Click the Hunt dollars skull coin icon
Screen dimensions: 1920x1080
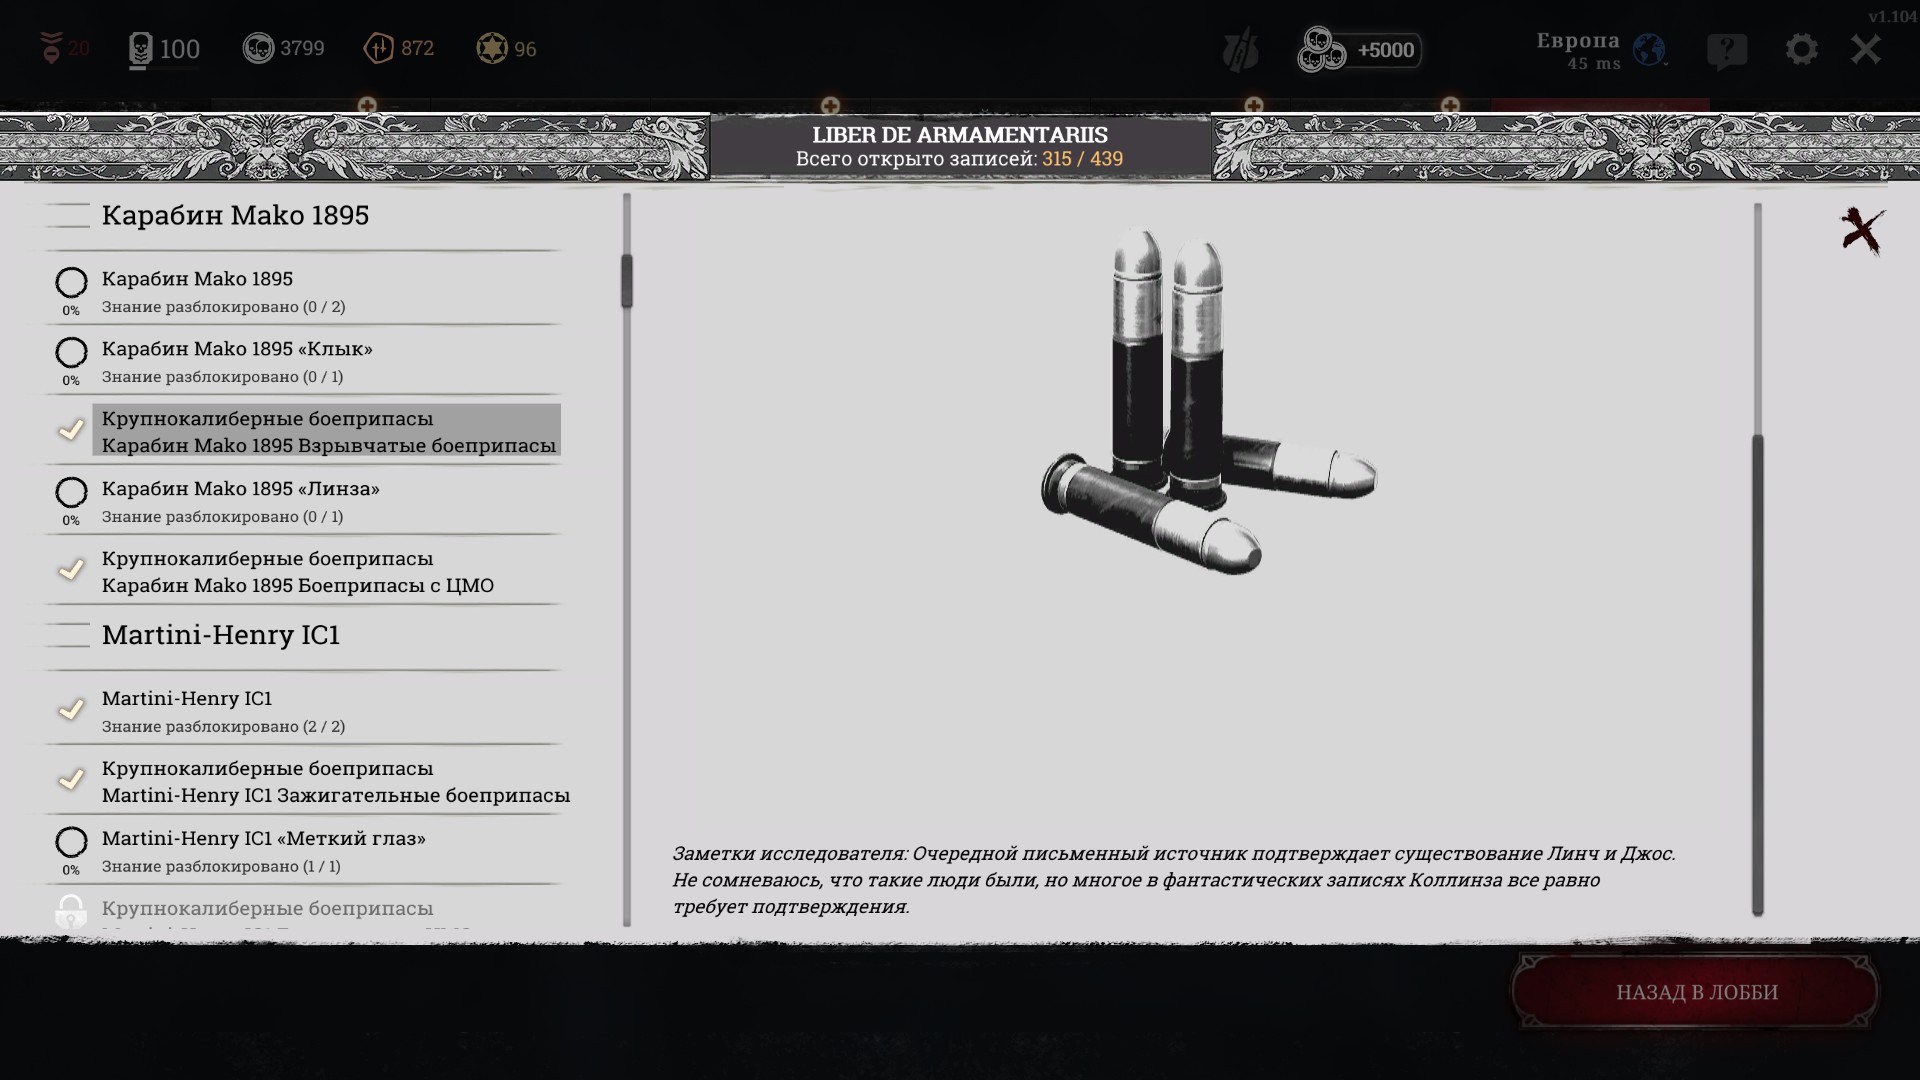click(258, 49)
